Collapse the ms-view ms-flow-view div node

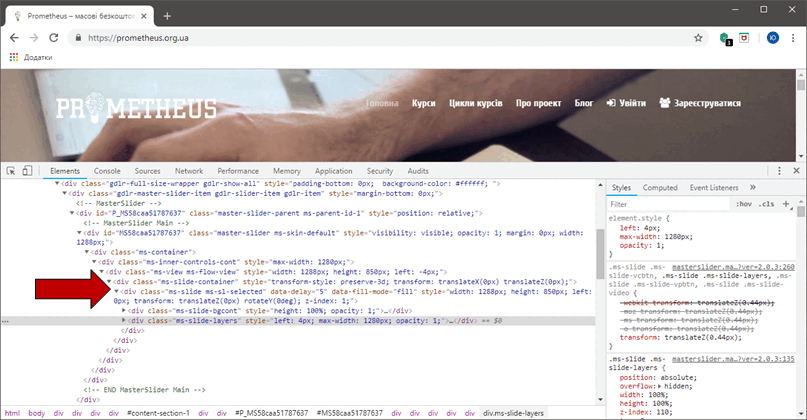[x=102, y=272]
